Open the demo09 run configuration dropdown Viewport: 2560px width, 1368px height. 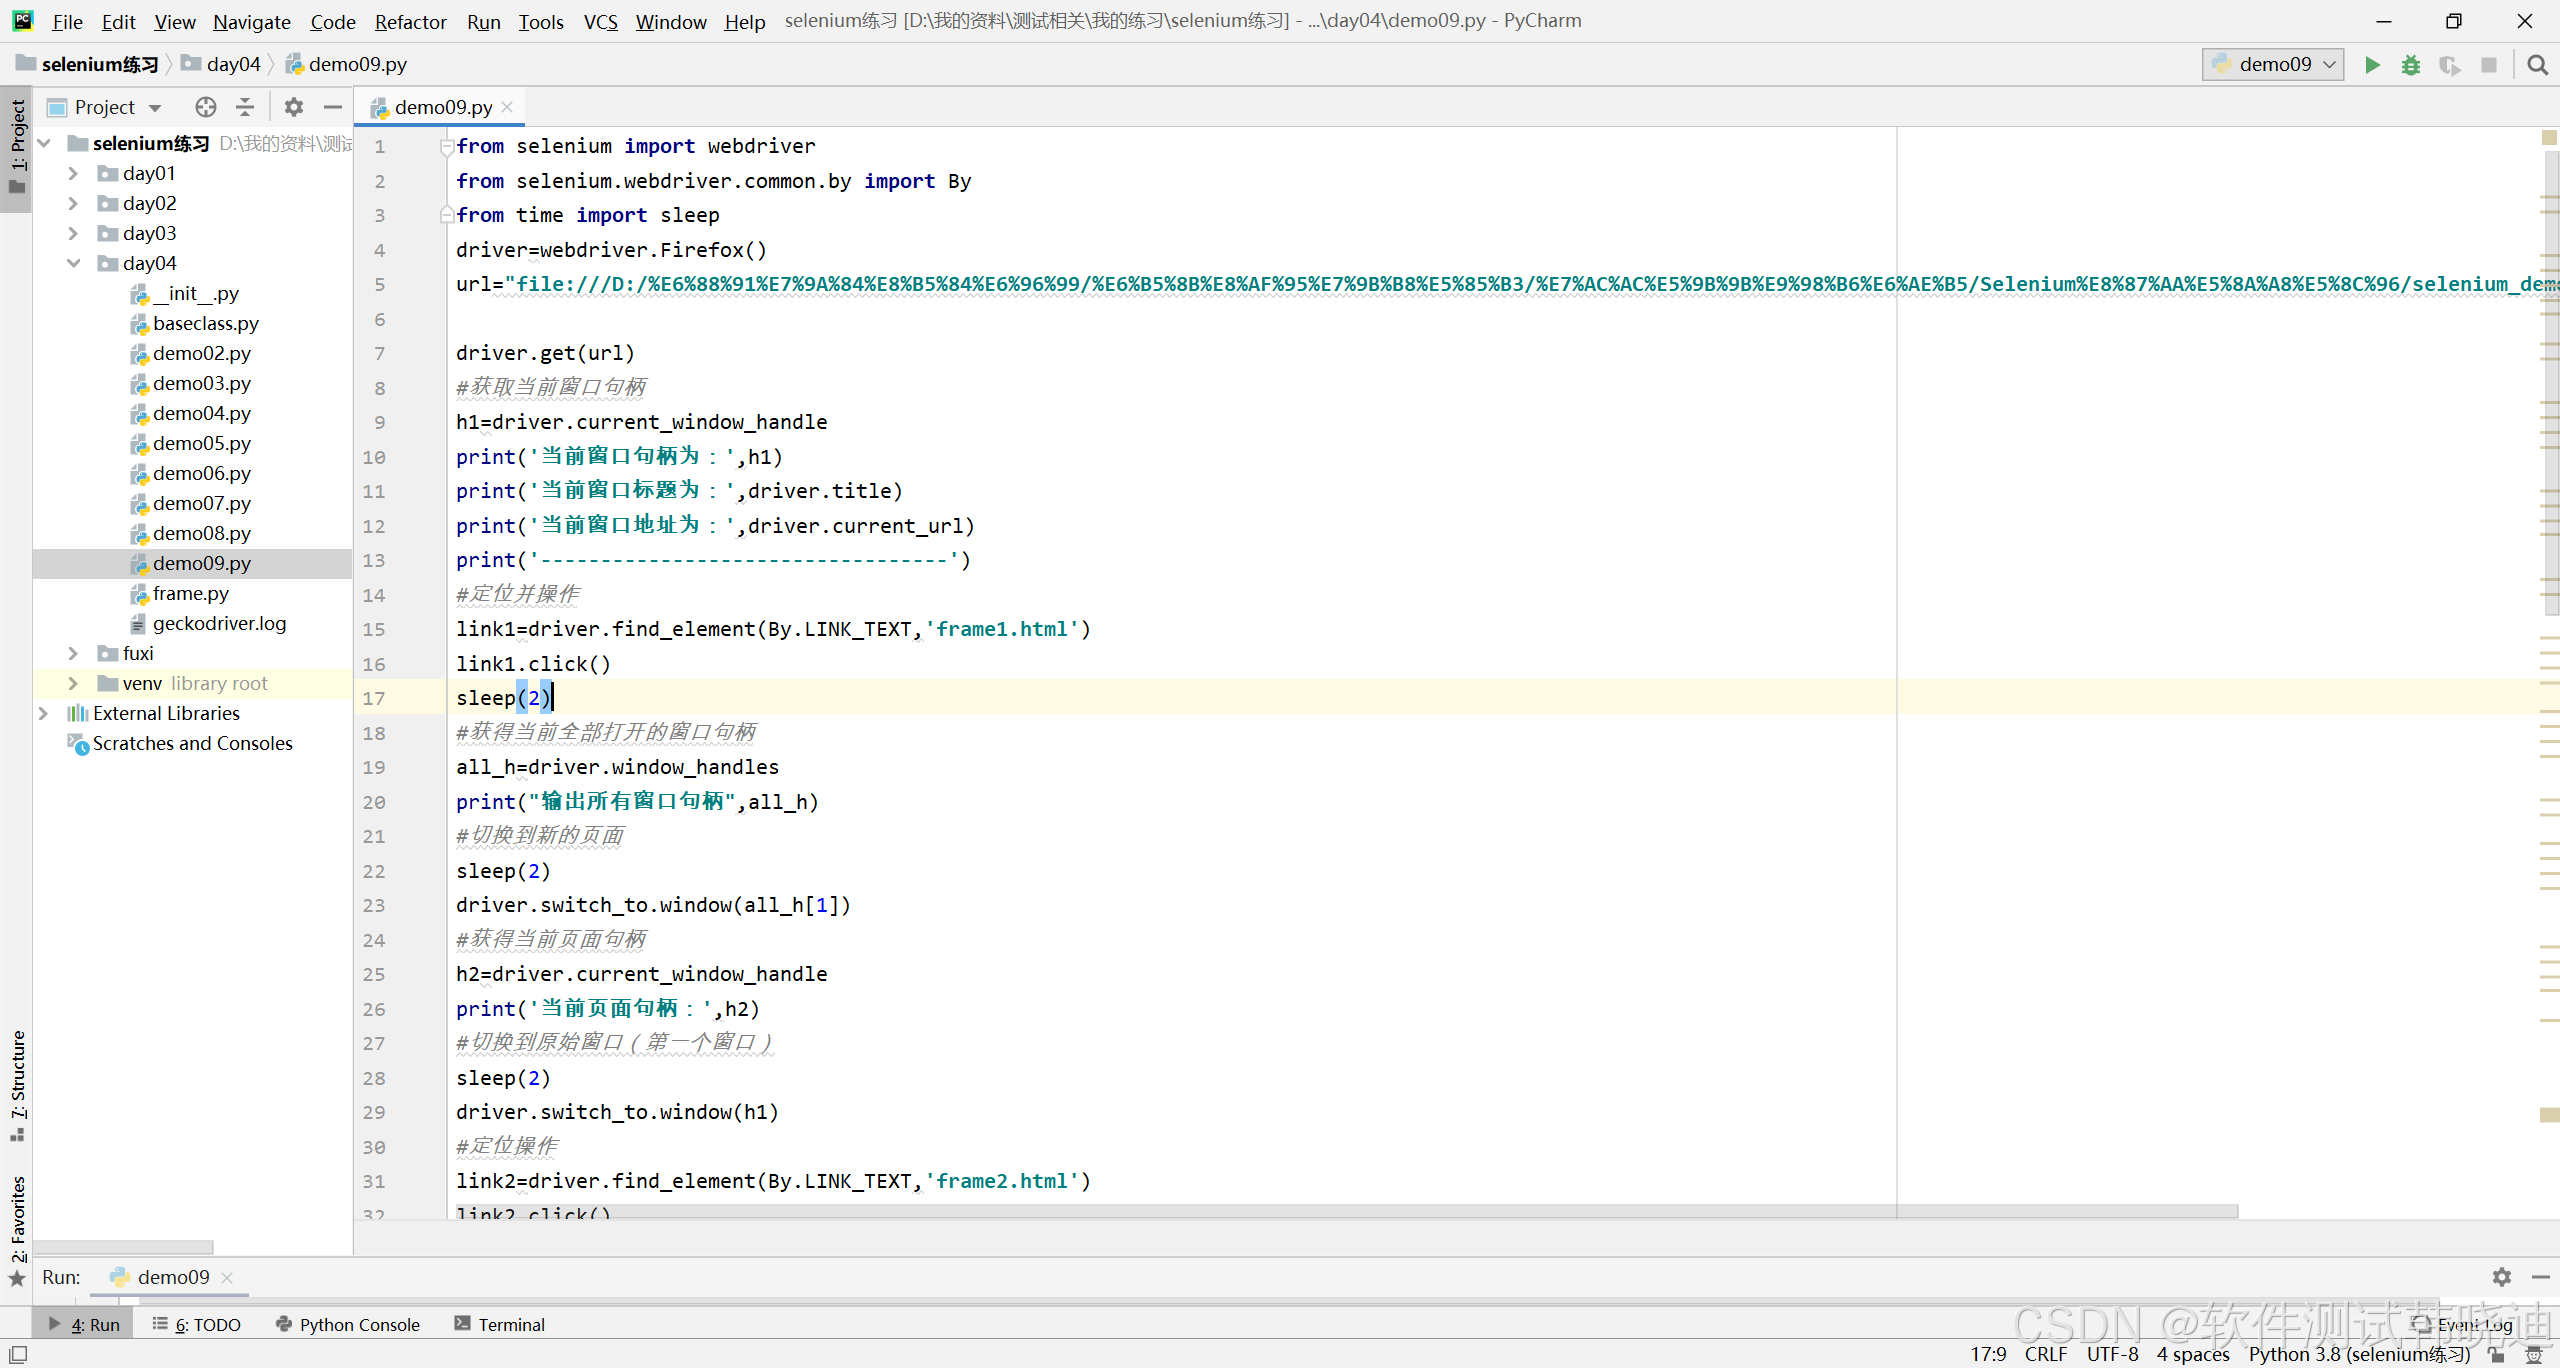[2273, 65]
